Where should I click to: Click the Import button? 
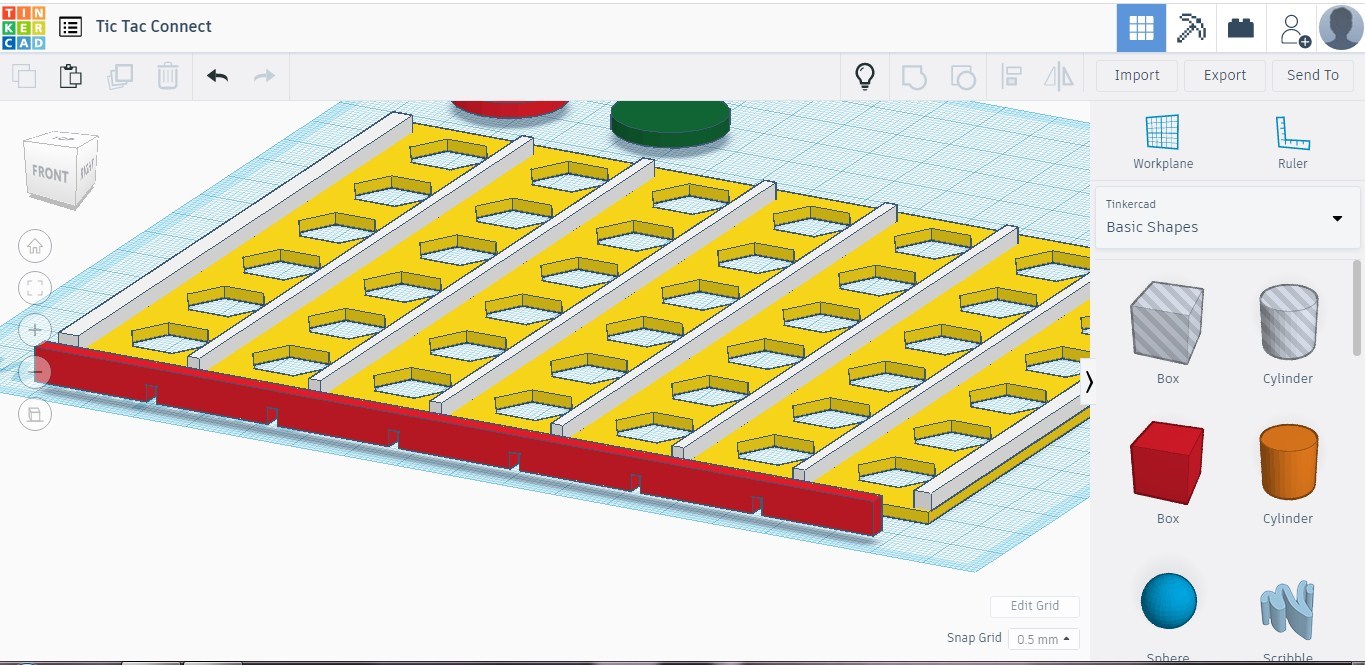tap(1137, 75)
